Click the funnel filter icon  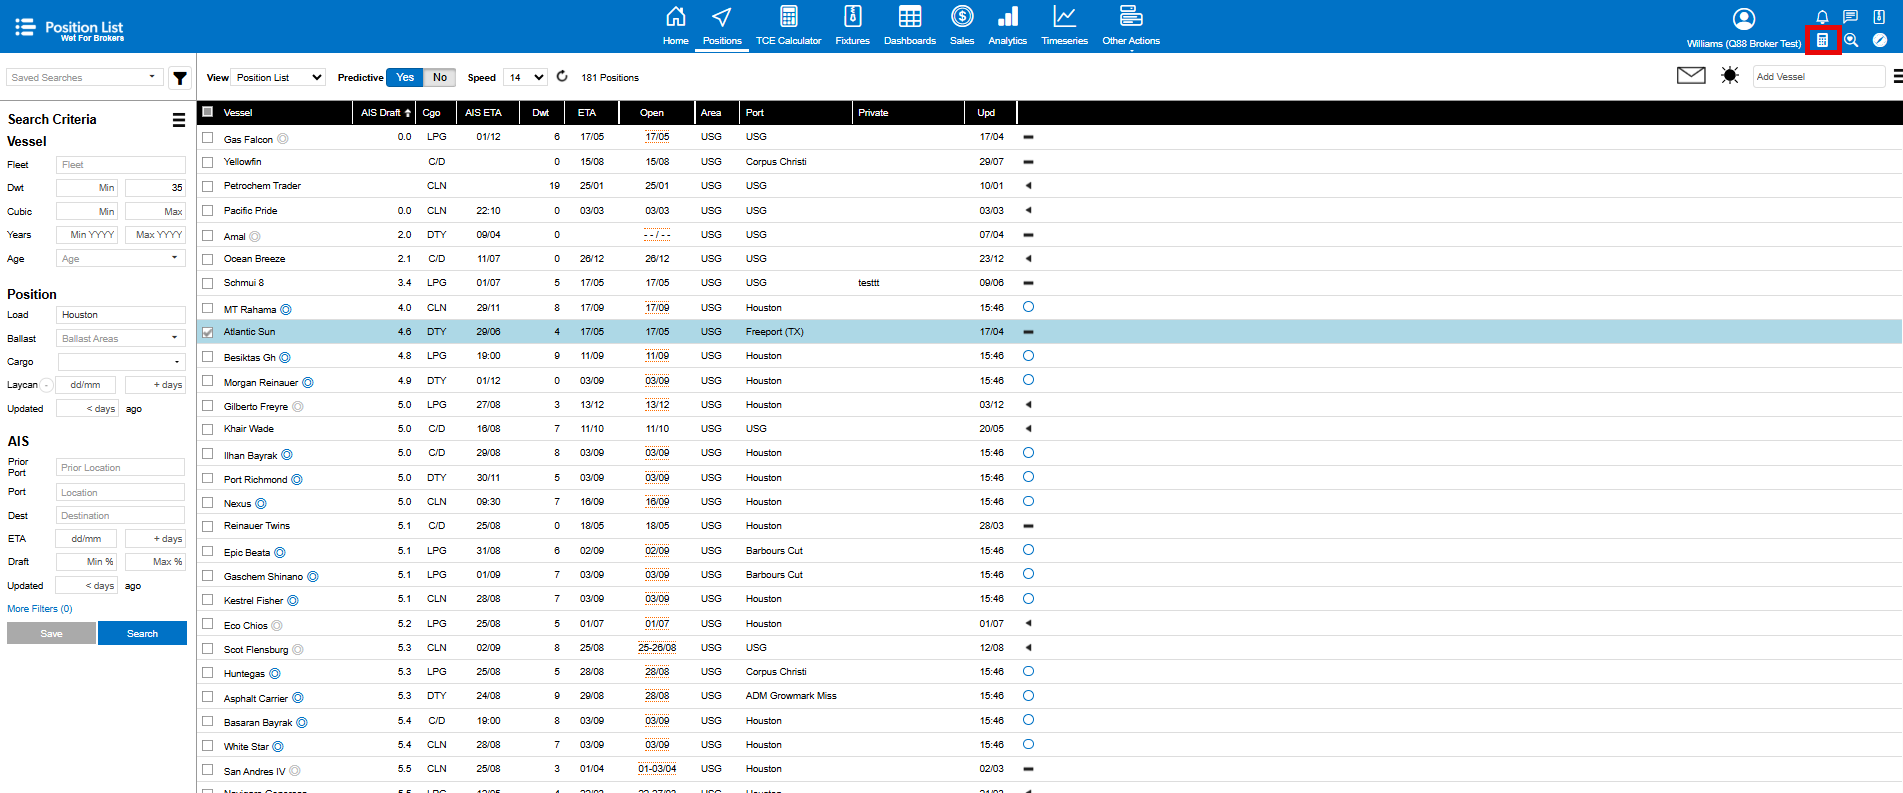(x=180, y=78)
